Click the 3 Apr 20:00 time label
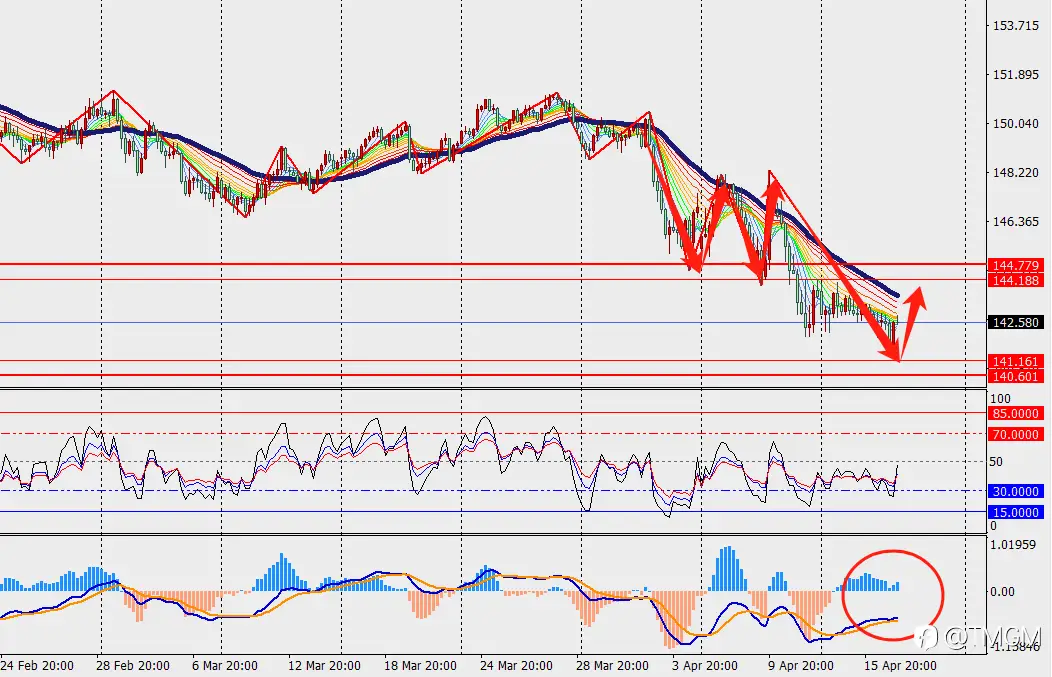1052x677 pixels. pyautogui.click(x=704, y=666)
